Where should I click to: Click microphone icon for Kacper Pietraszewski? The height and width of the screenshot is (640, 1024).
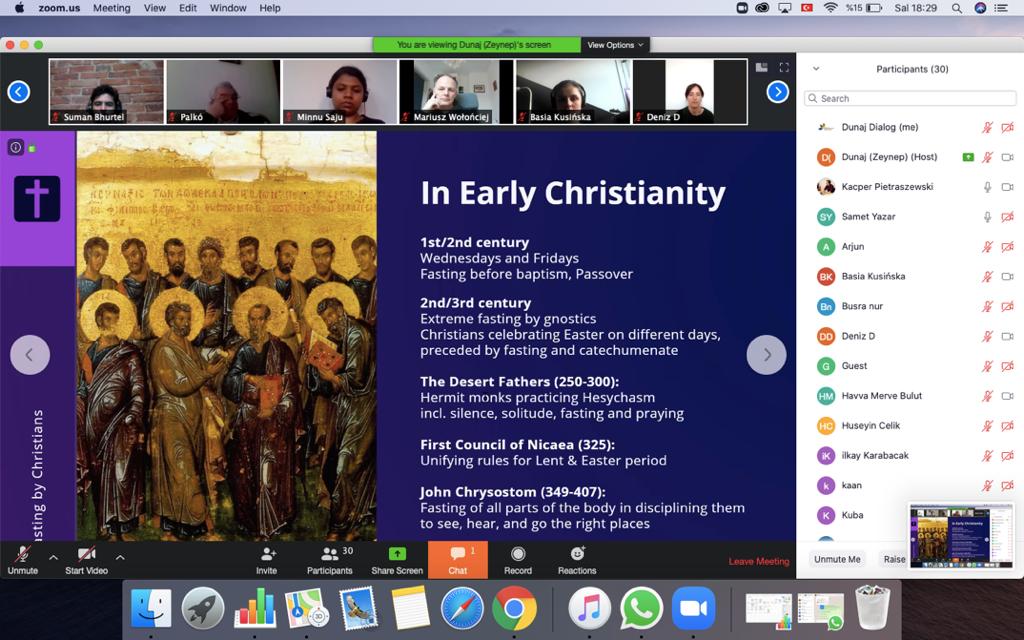987,187
